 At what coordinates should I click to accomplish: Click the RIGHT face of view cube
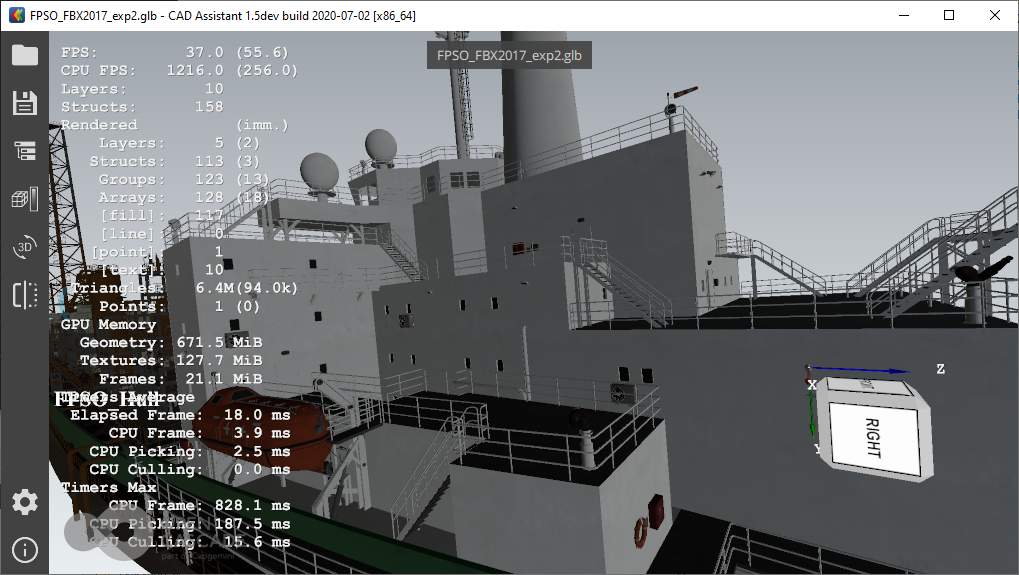(x=872, y=436)
